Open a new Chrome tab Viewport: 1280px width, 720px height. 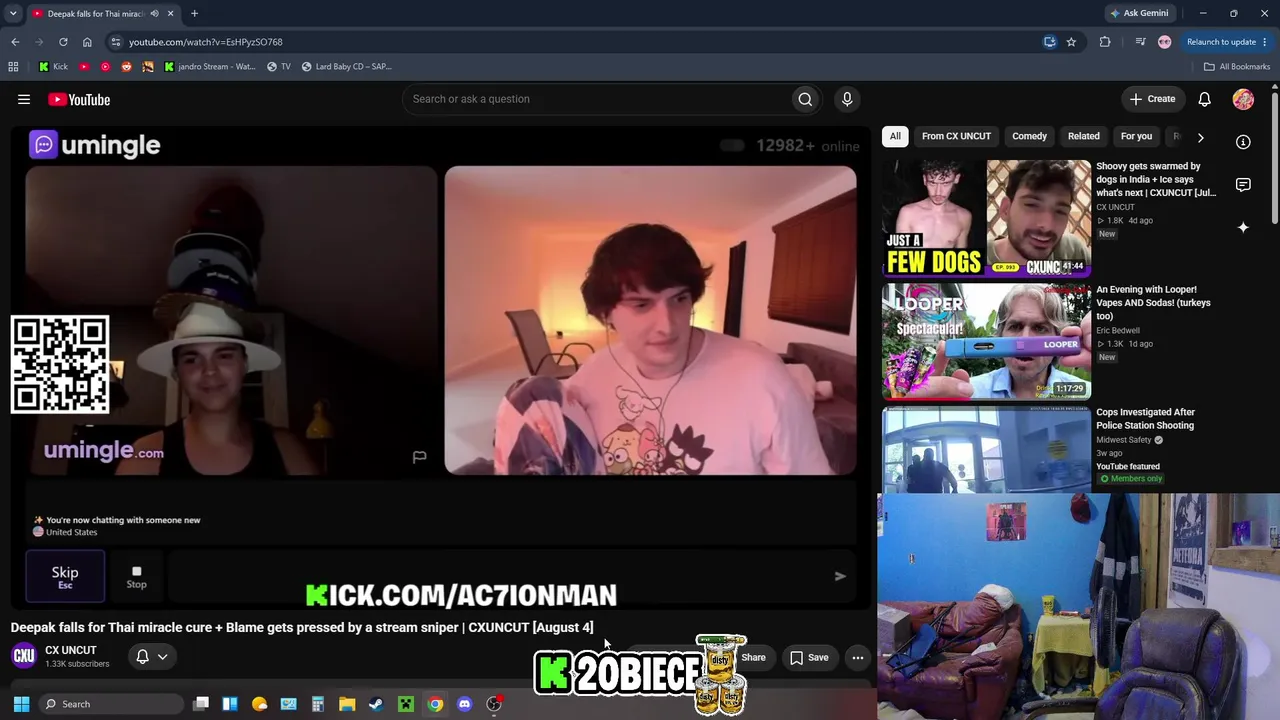194,14
